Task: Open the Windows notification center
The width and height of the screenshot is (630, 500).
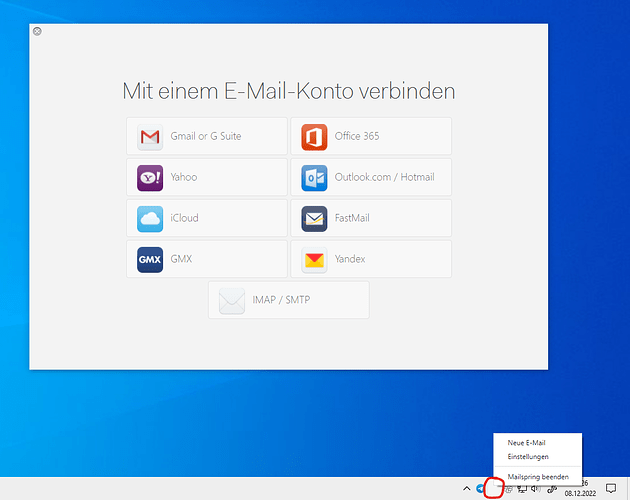Action: (611, 489)
